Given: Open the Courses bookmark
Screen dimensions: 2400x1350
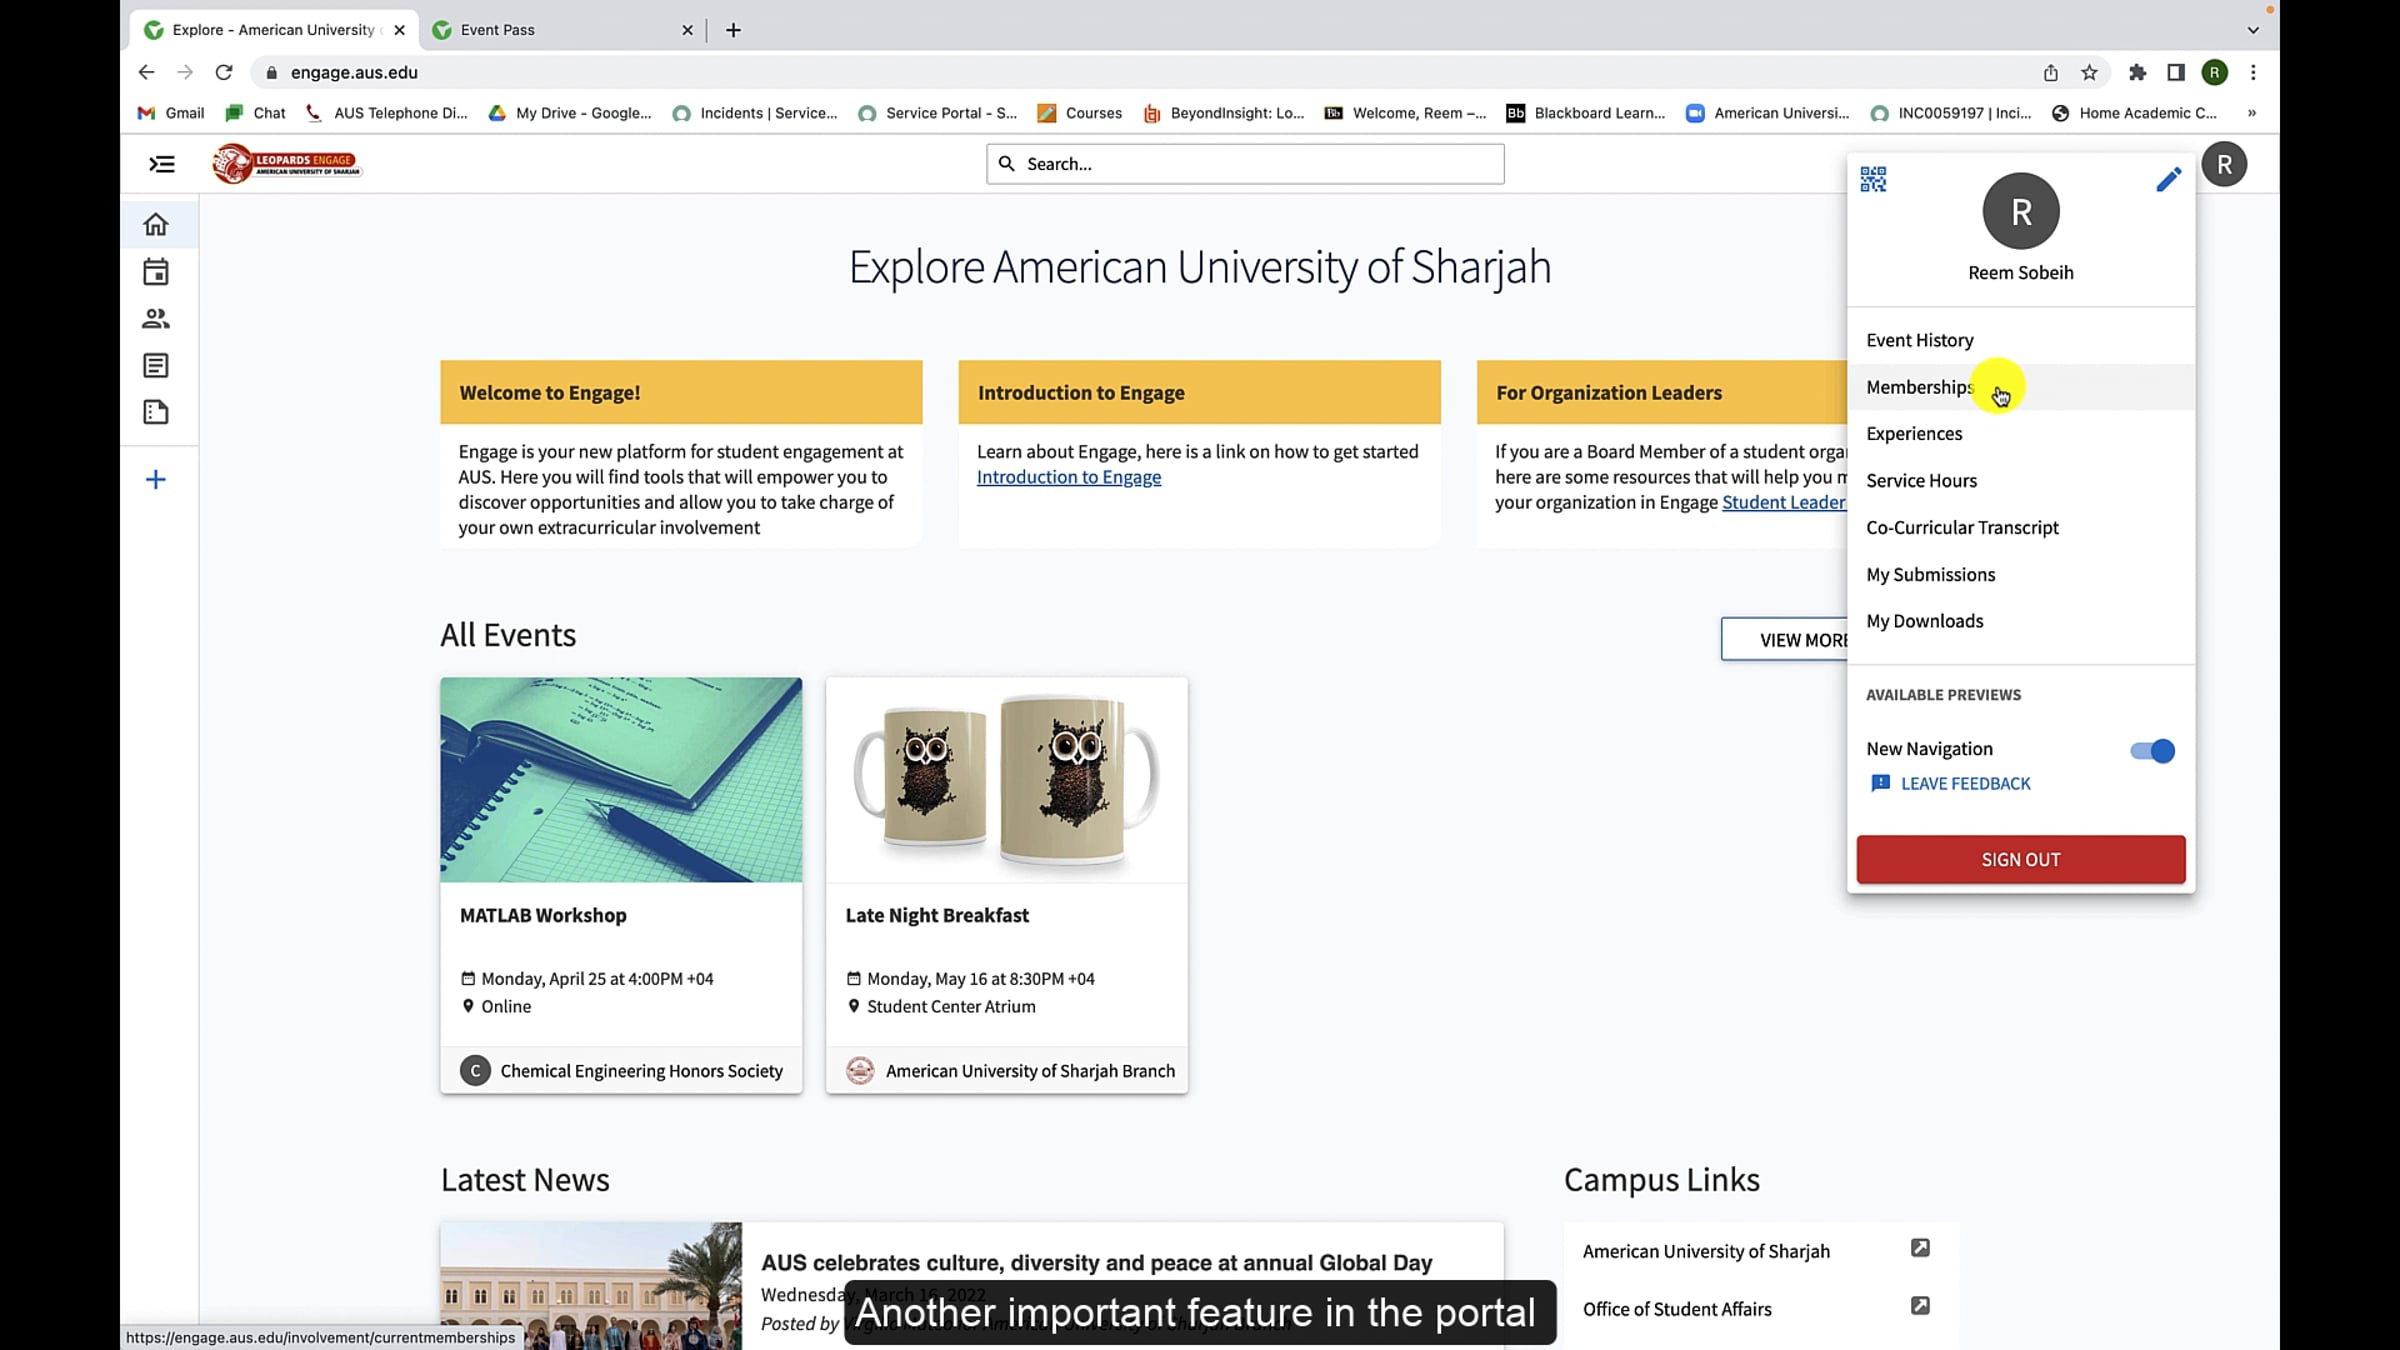Looking at the screenshot, I should pos(1080,113).
